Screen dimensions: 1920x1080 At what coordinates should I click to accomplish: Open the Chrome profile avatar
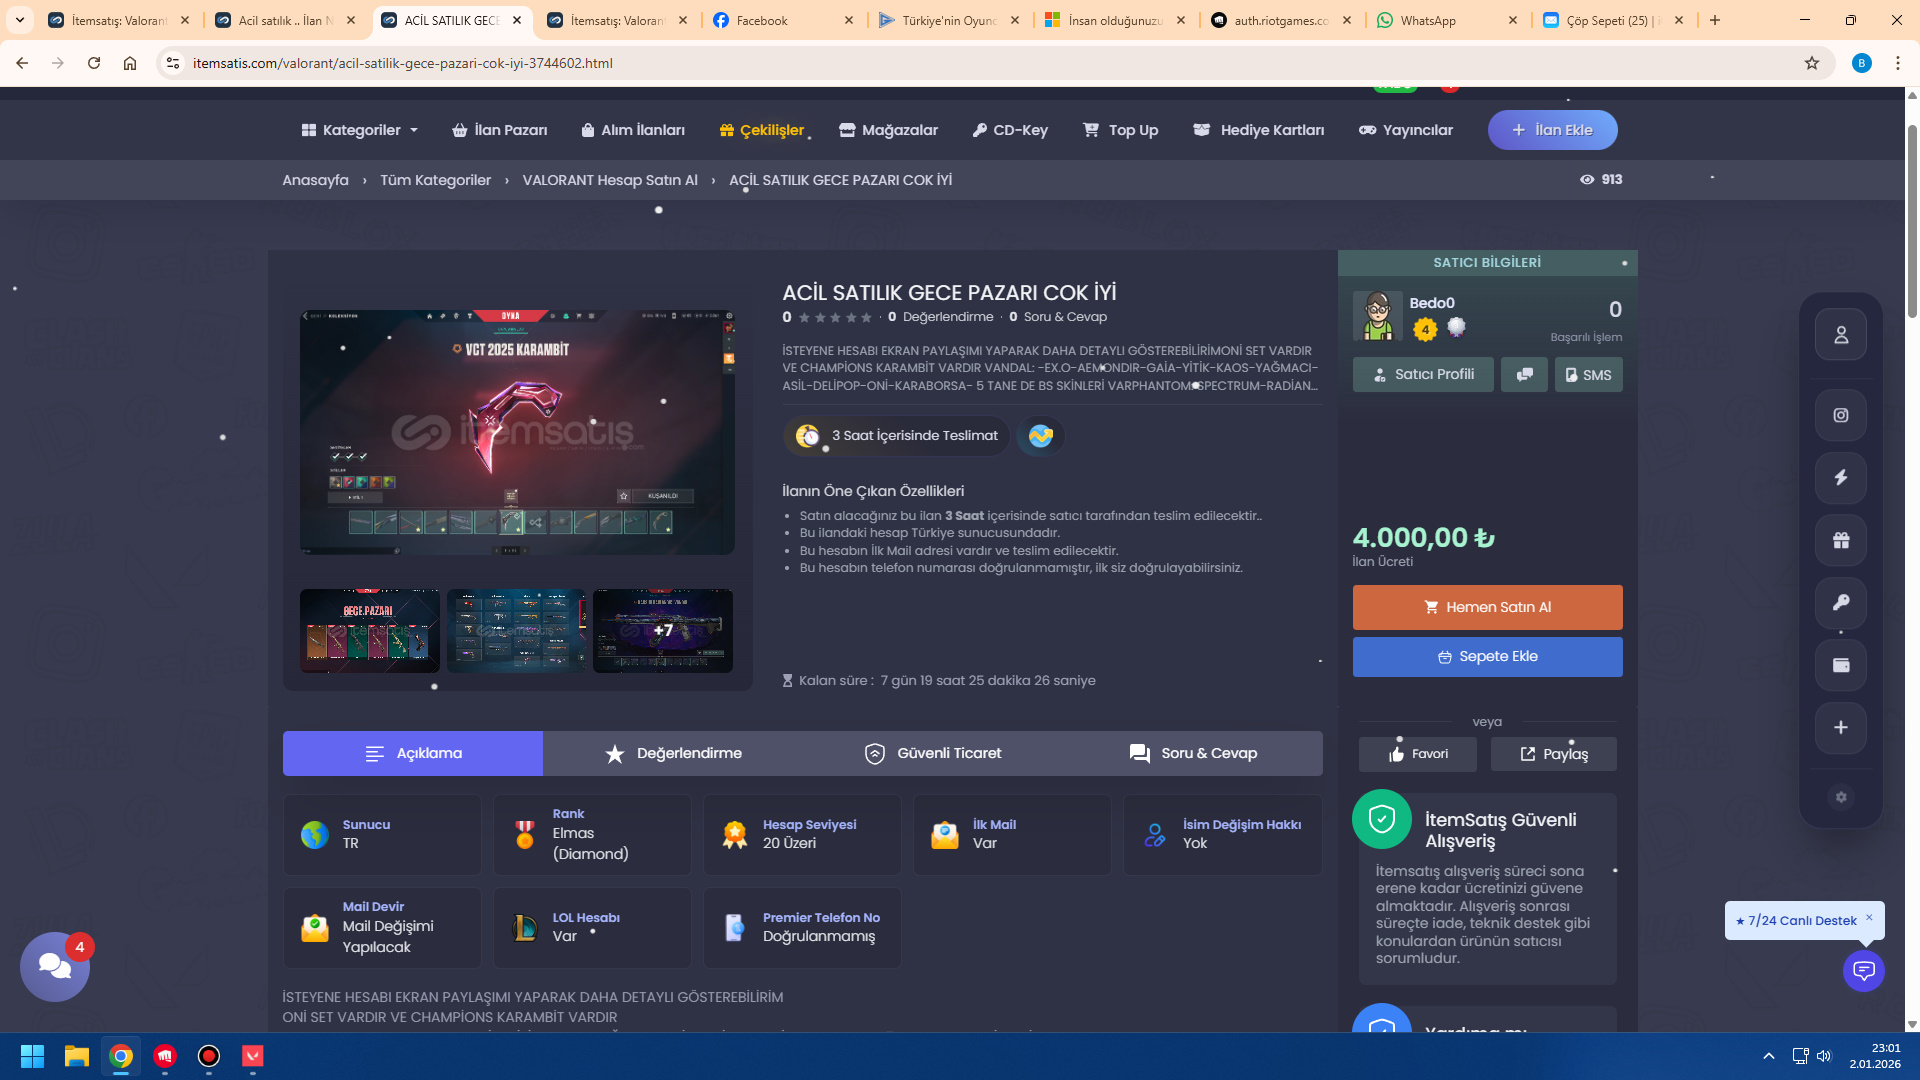[x=1862, y=63]
